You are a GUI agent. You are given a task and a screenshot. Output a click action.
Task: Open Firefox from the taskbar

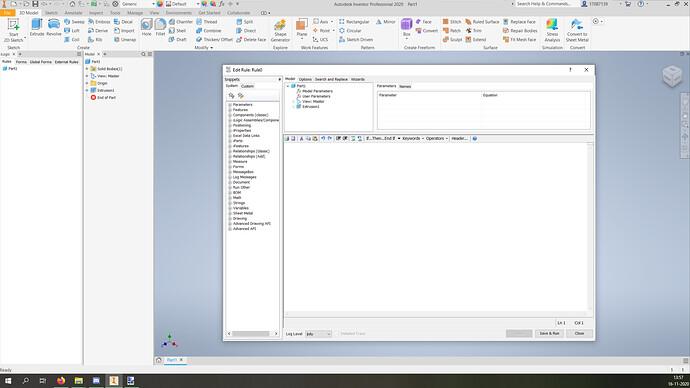(61, 381)
